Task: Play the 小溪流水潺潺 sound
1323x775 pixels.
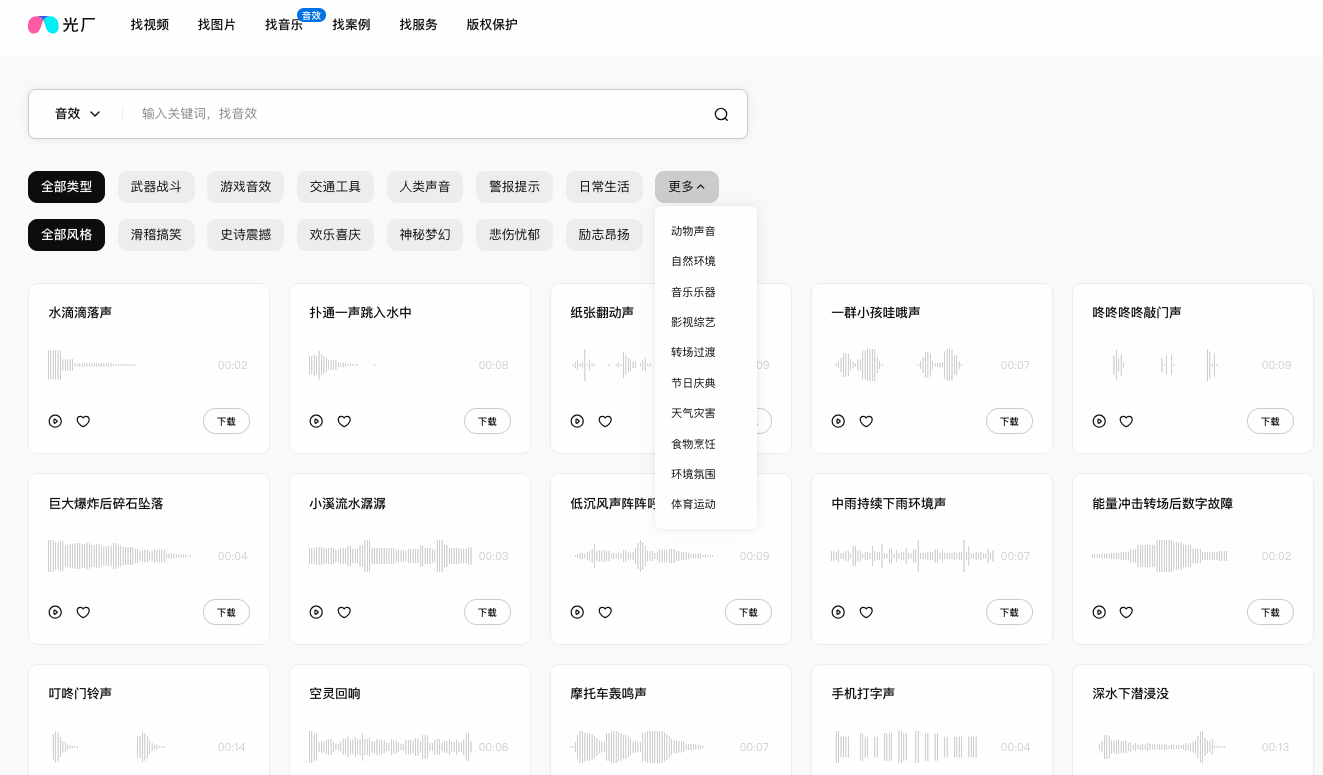Action: tap(316, 612)
